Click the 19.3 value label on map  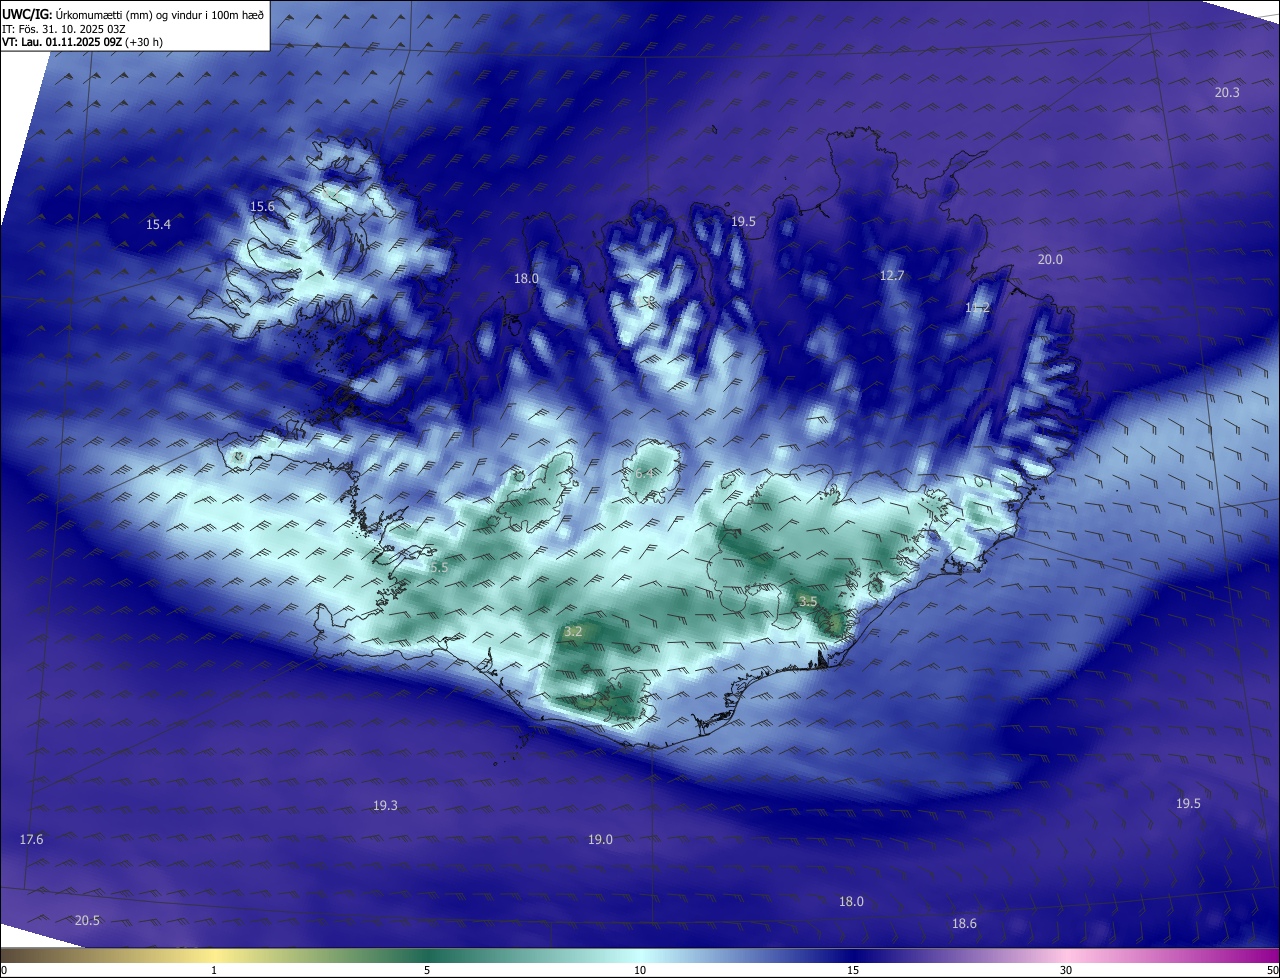coord(385,806)
